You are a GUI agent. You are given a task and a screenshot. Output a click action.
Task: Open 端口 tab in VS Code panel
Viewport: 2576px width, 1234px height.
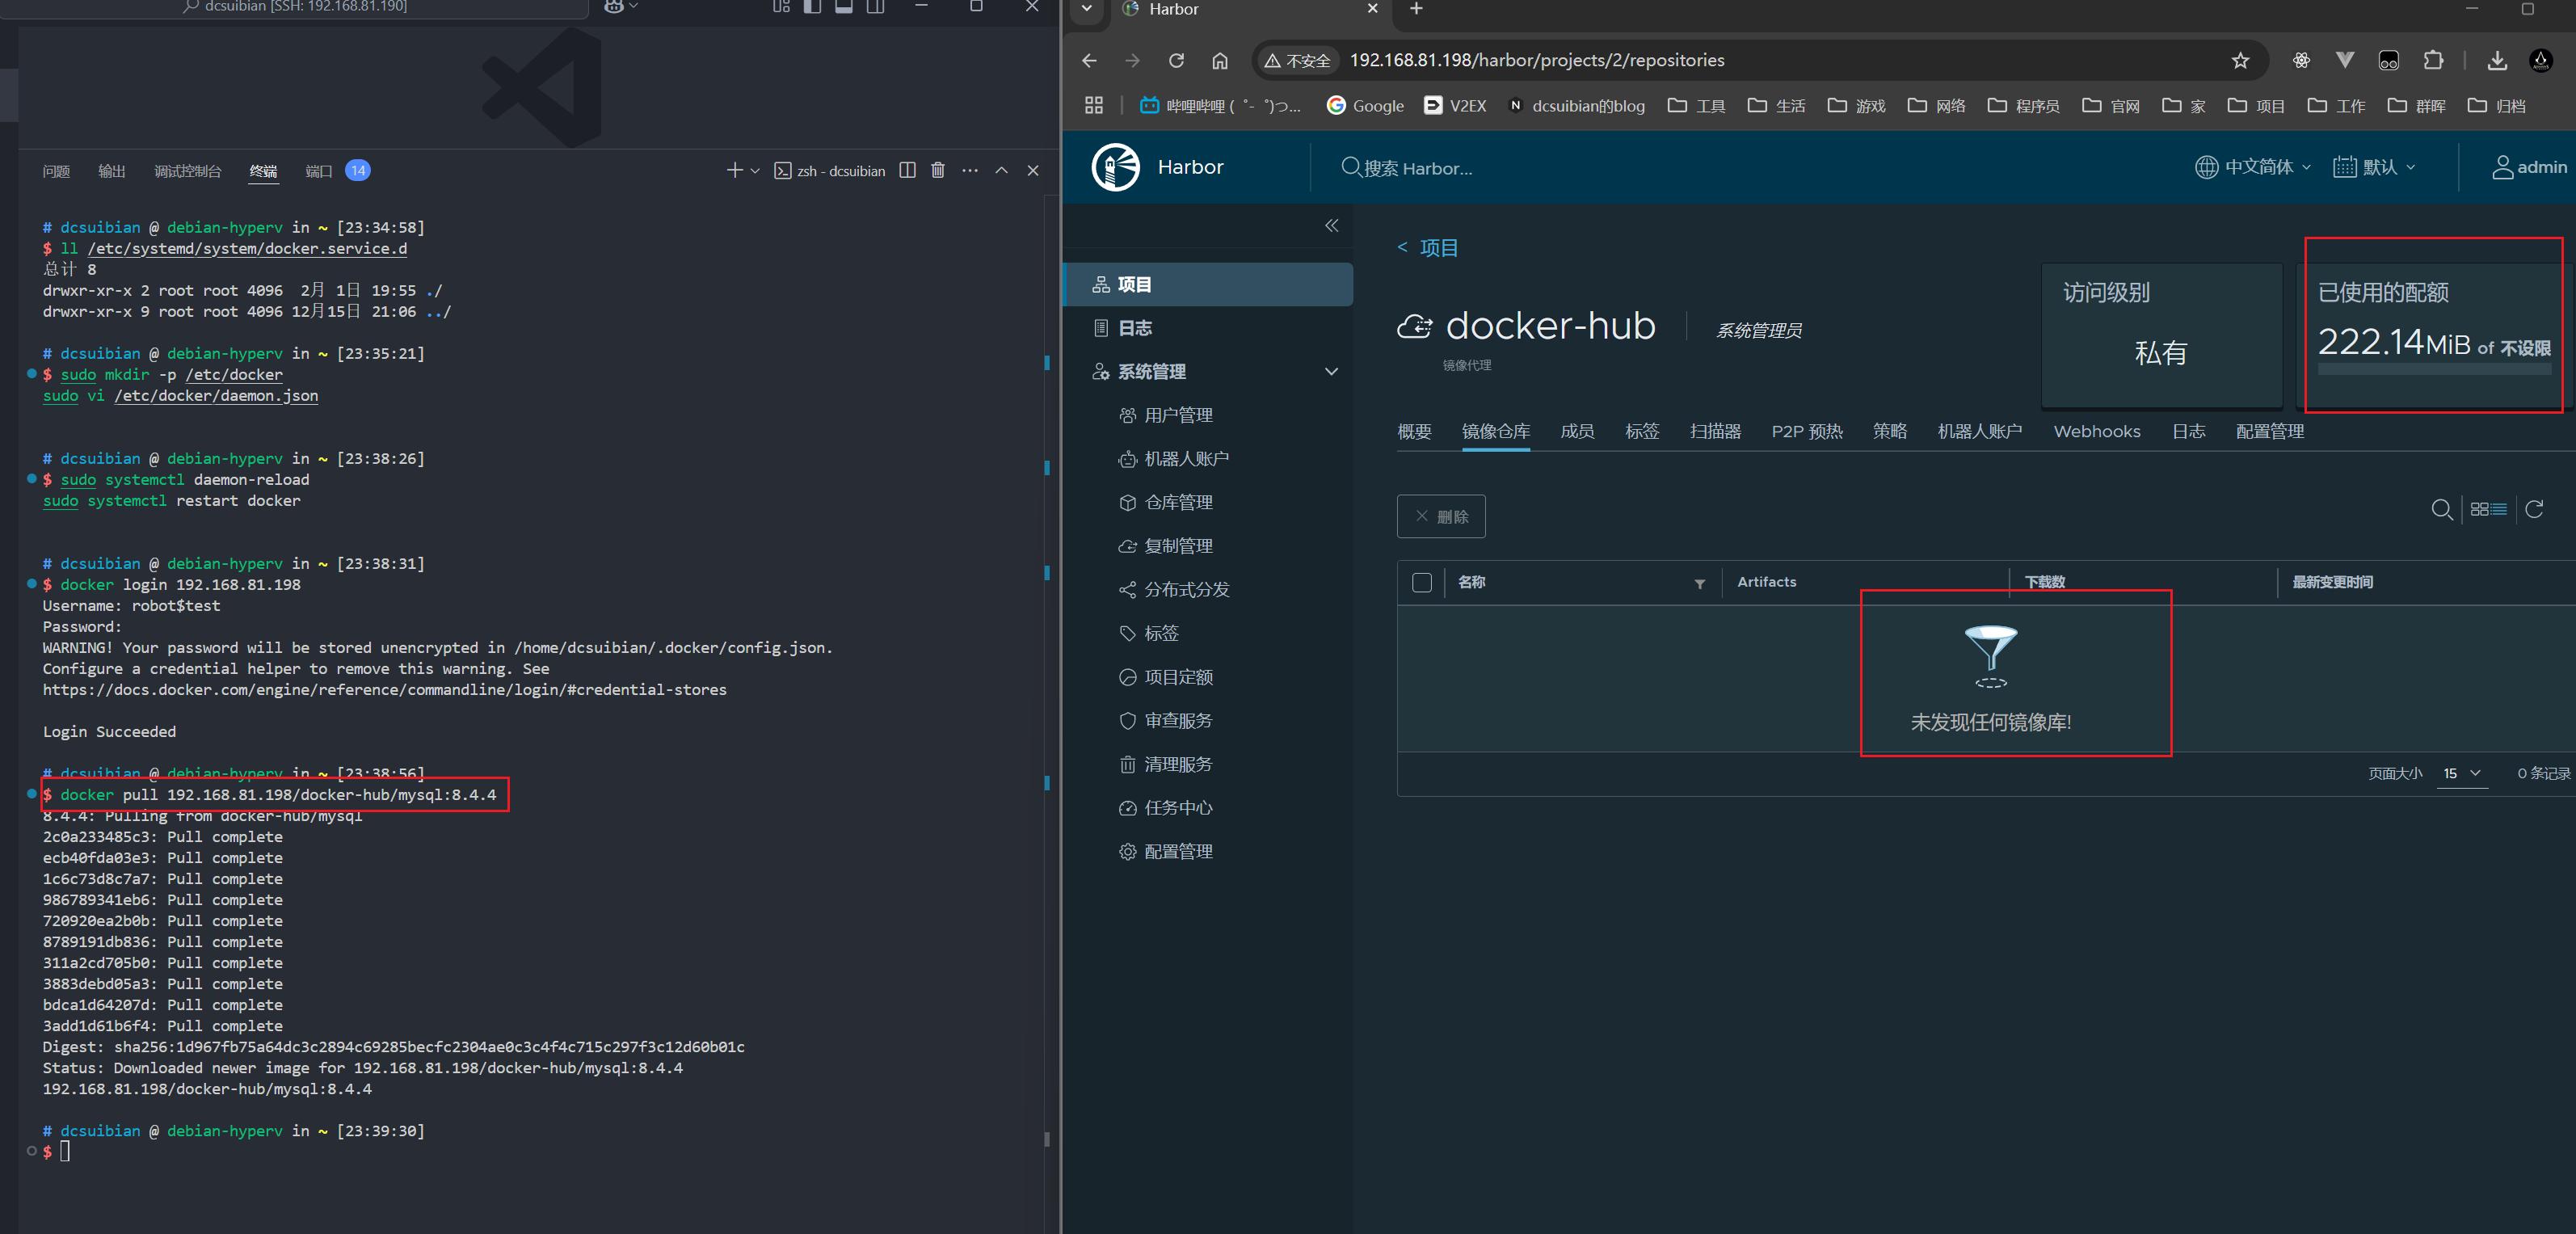pyautogui.click(x=319, y=171)
